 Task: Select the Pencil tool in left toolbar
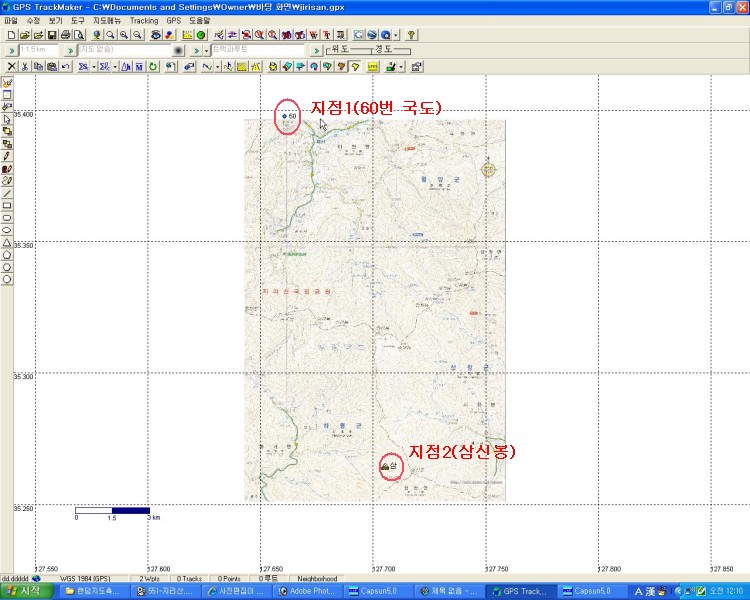pyautogui.click(x=7, y=156)
